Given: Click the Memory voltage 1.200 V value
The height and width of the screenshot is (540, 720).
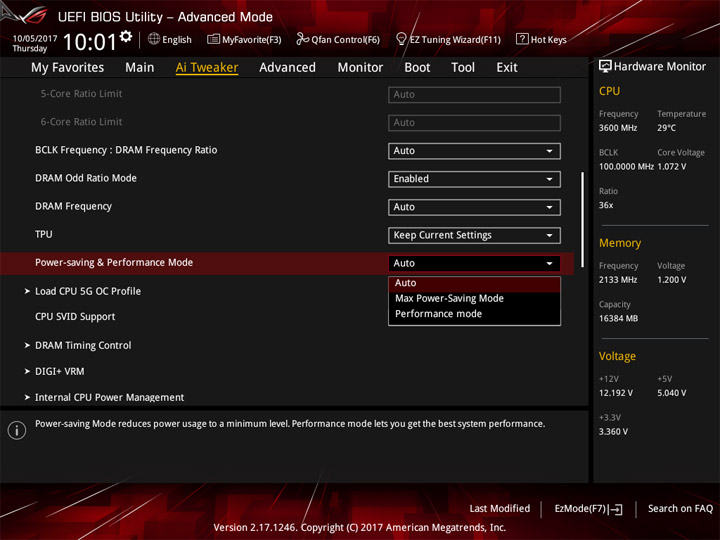Looking at the screenshot, I should click(x=672, y=280).
